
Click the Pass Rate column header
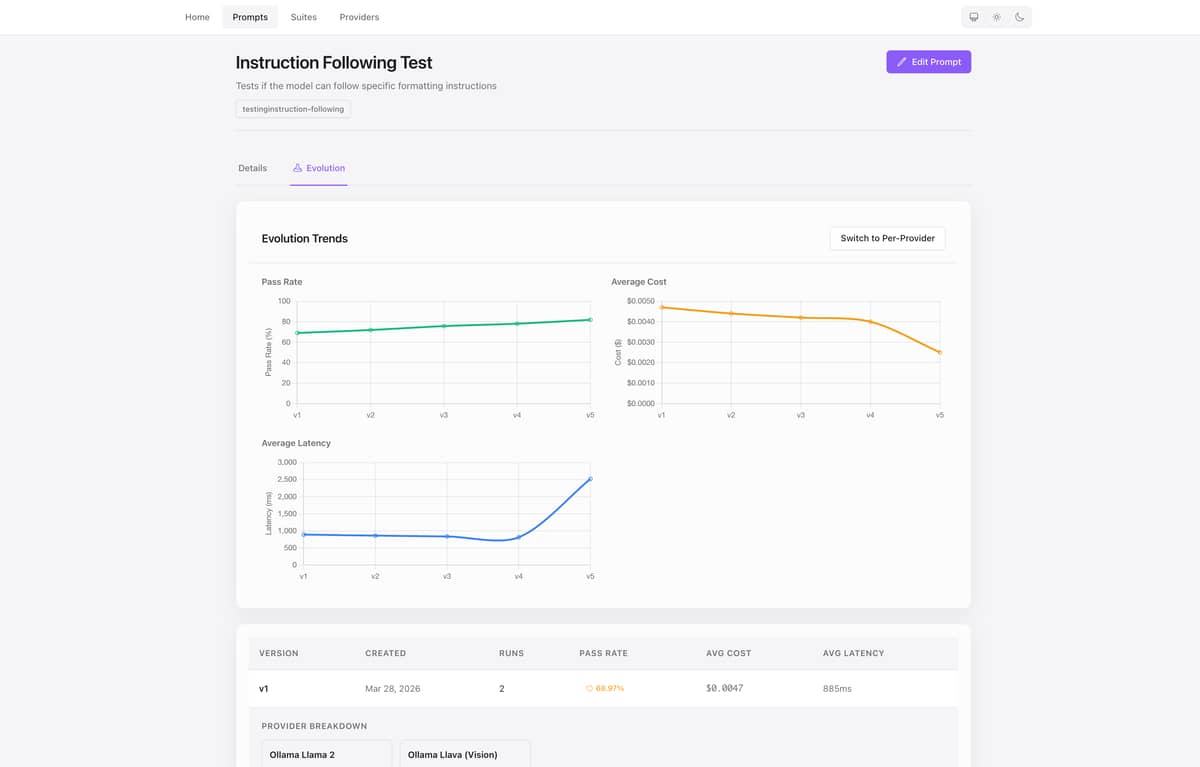(x=603, y=653)
